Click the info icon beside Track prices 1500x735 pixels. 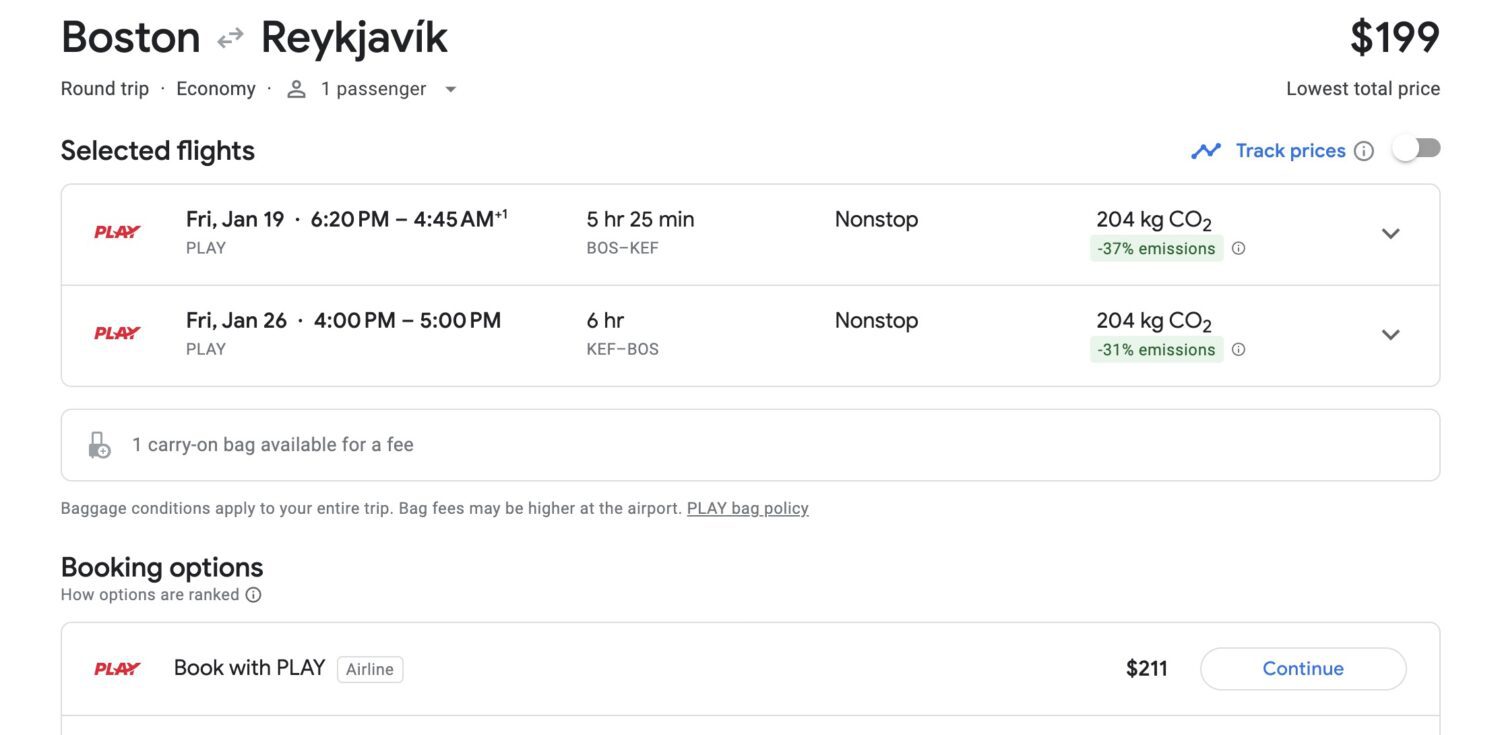tap(1364, 151)
